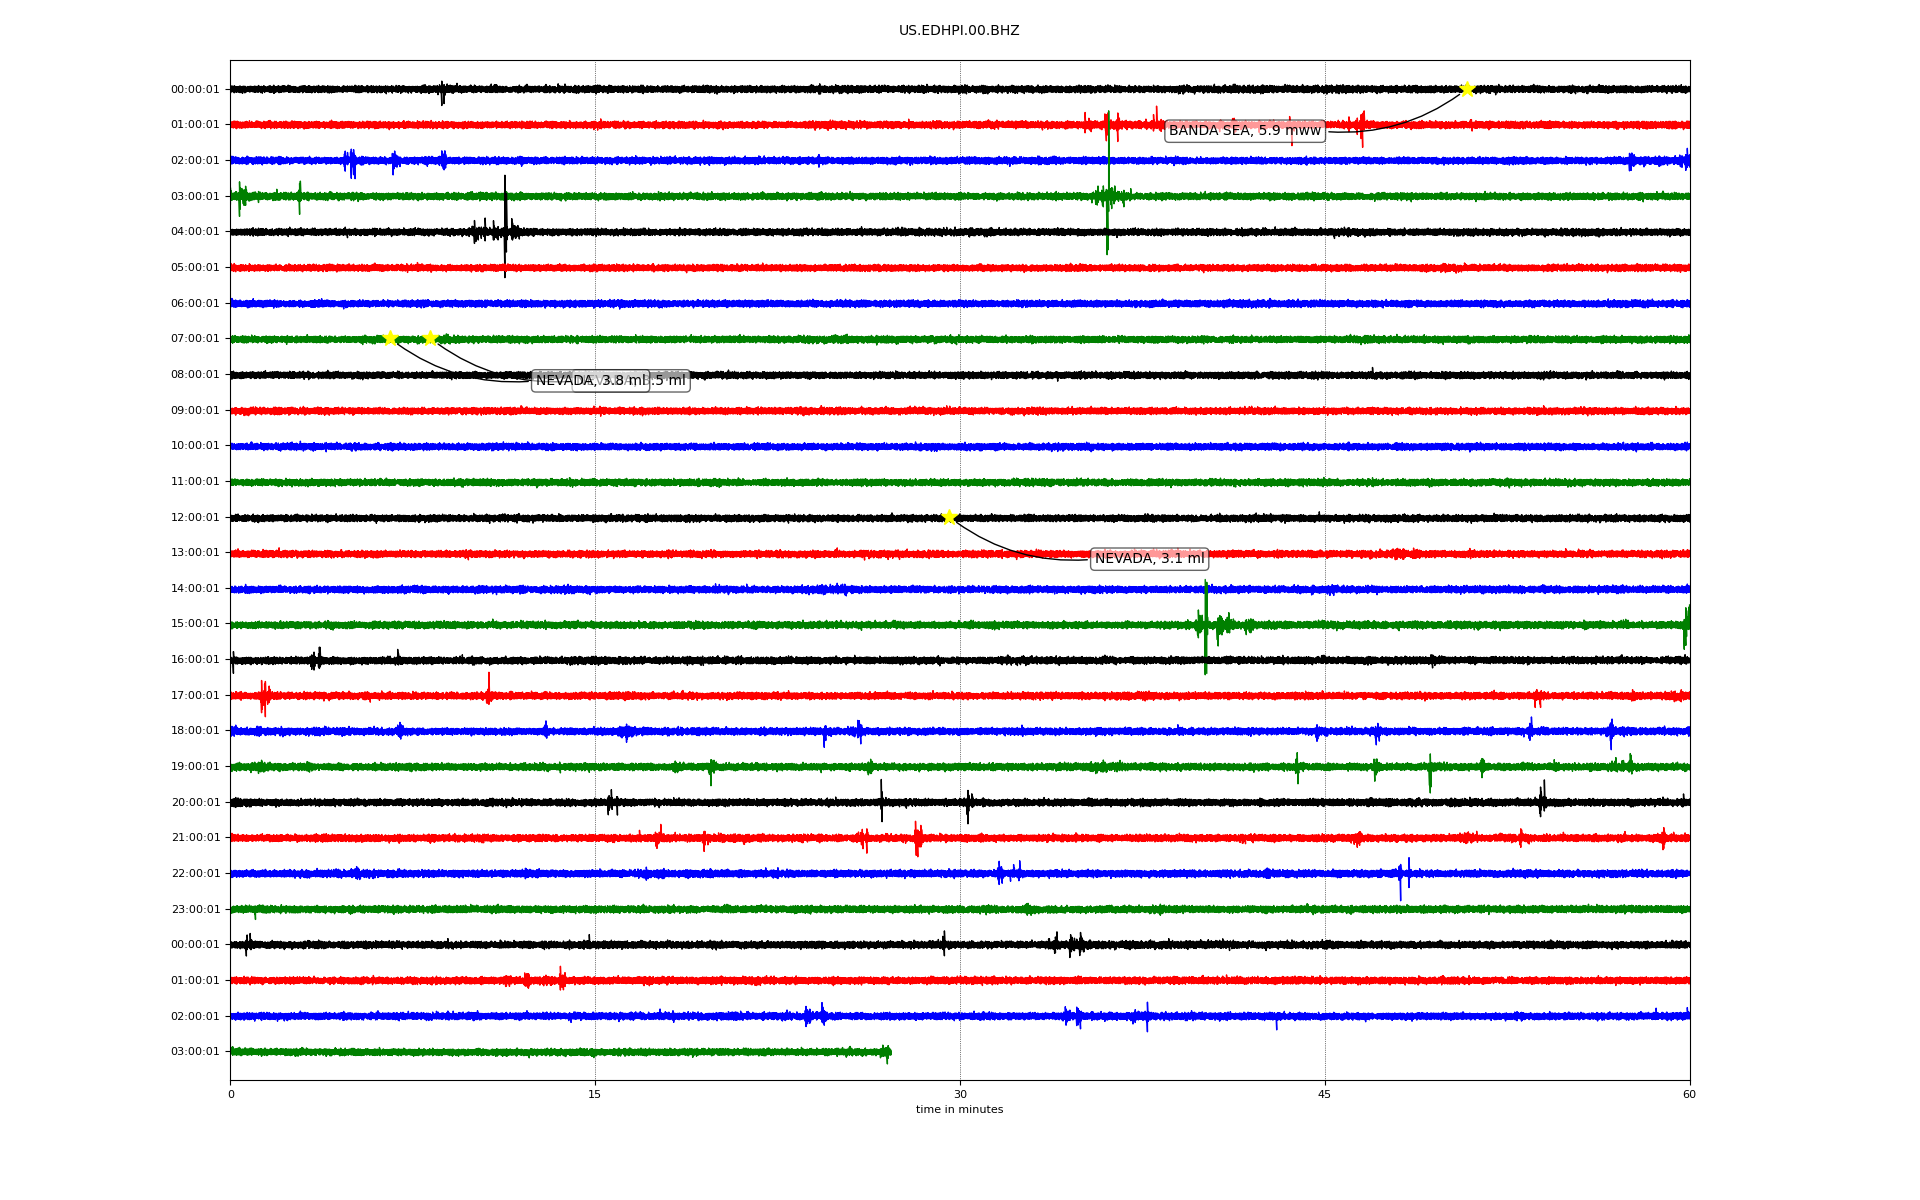The height and width of the screenshot is (1200, 1920).
Task: Click the x-axis tick label 0
Action: tap(231, 1094)
